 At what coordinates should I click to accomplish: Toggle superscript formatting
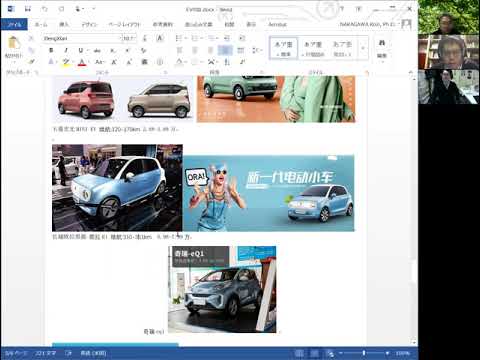point(127,50)
